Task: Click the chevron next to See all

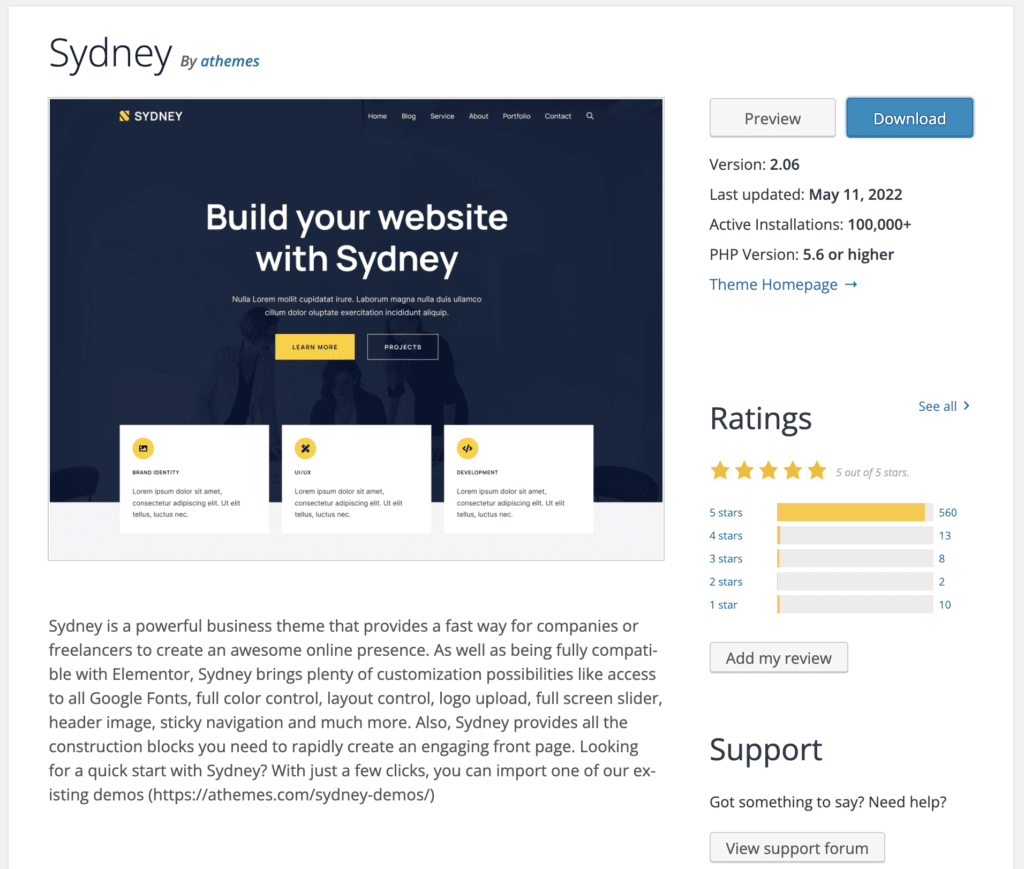Action: (967, 405)
